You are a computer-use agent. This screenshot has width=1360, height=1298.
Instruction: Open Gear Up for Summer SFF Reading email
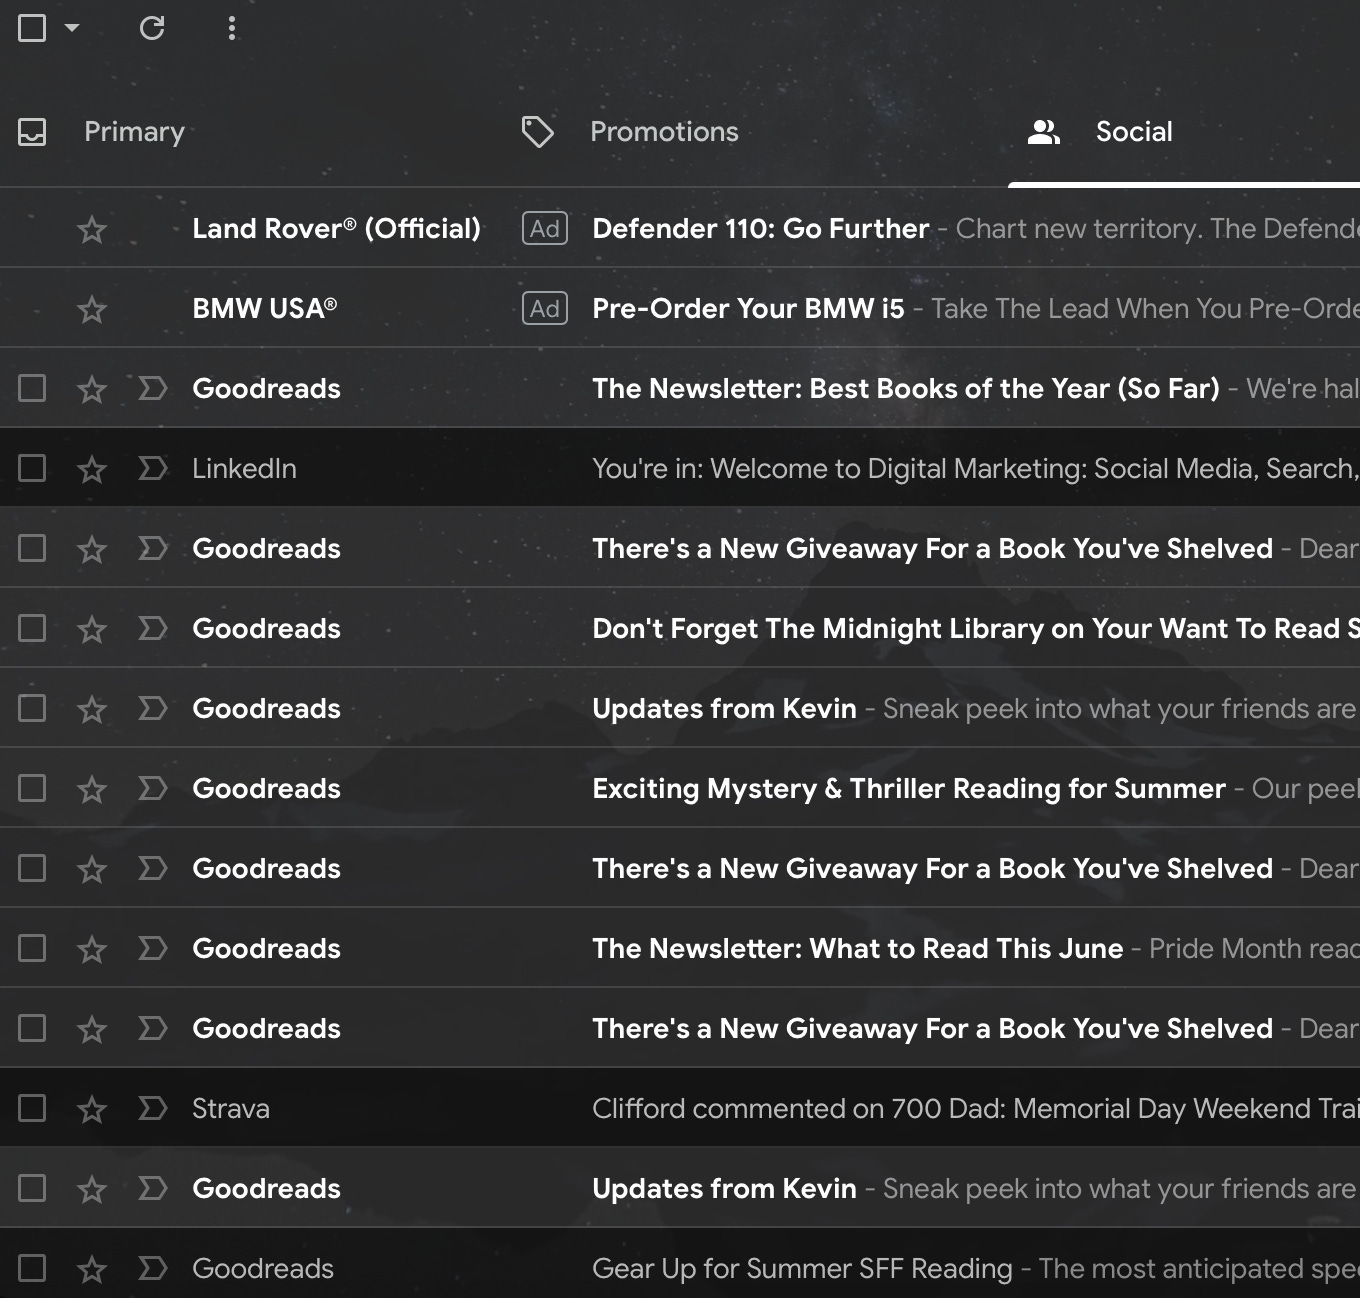802,1268
